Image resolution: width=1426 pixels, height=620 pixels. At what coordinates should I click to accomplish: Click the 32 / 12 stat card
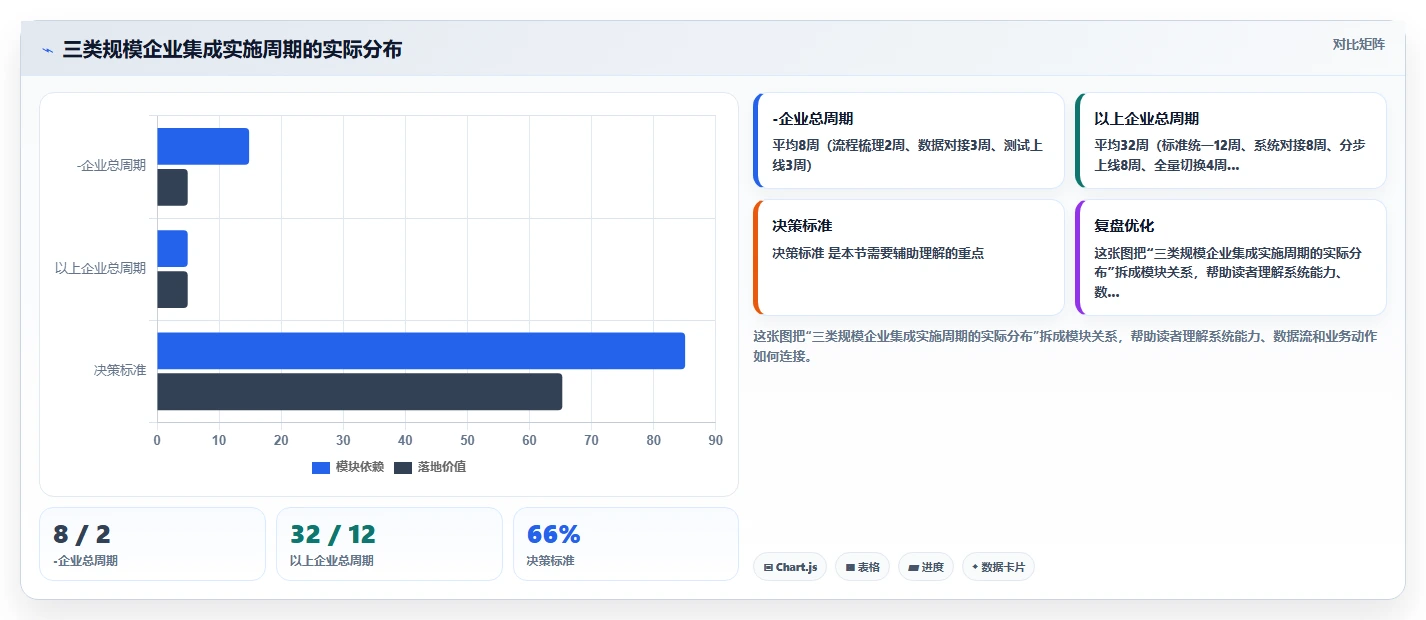coord(389,544)
